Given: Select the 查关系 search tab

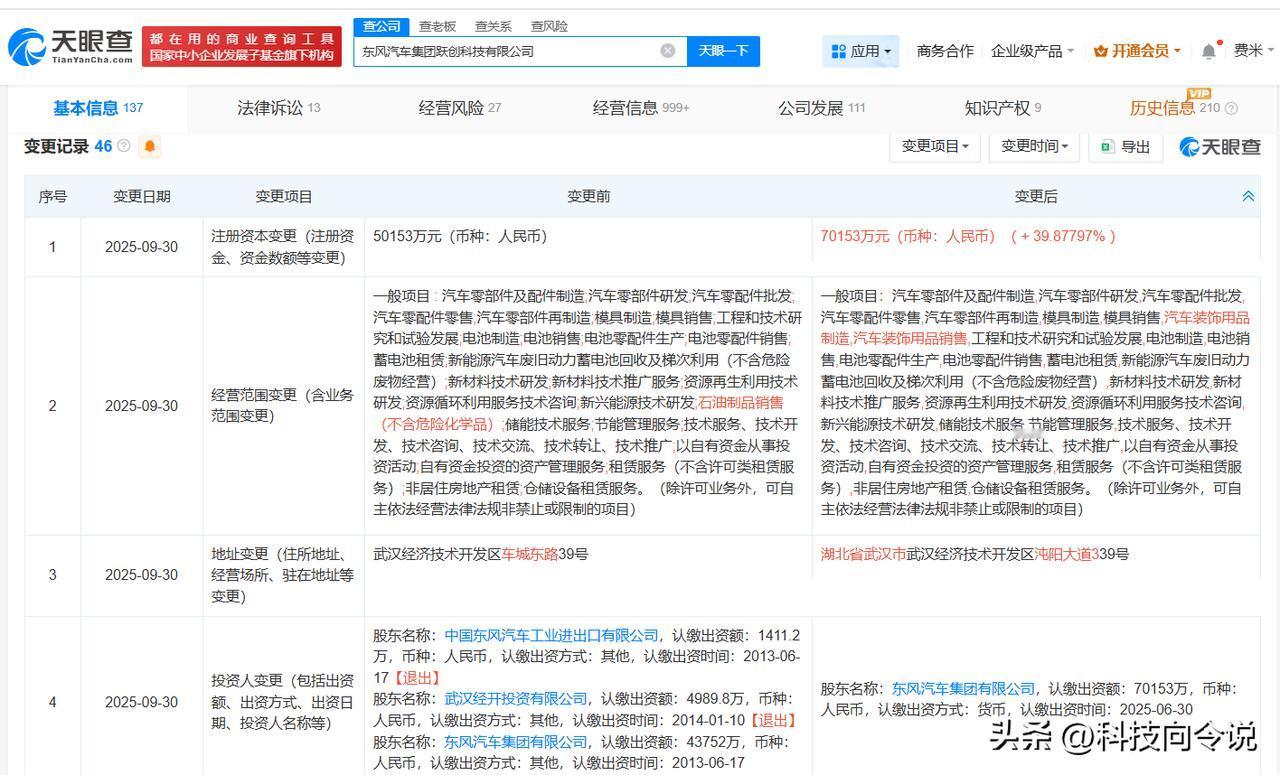Looking at the screenshot, I should point(493,26).
